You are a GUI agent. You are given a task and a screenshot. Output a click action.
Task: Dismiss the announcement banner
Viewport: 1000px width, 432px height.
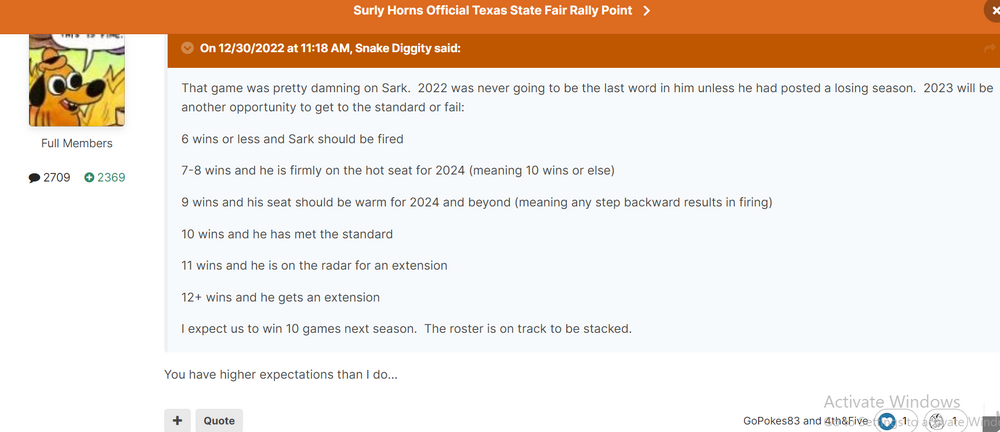(993, 11)
